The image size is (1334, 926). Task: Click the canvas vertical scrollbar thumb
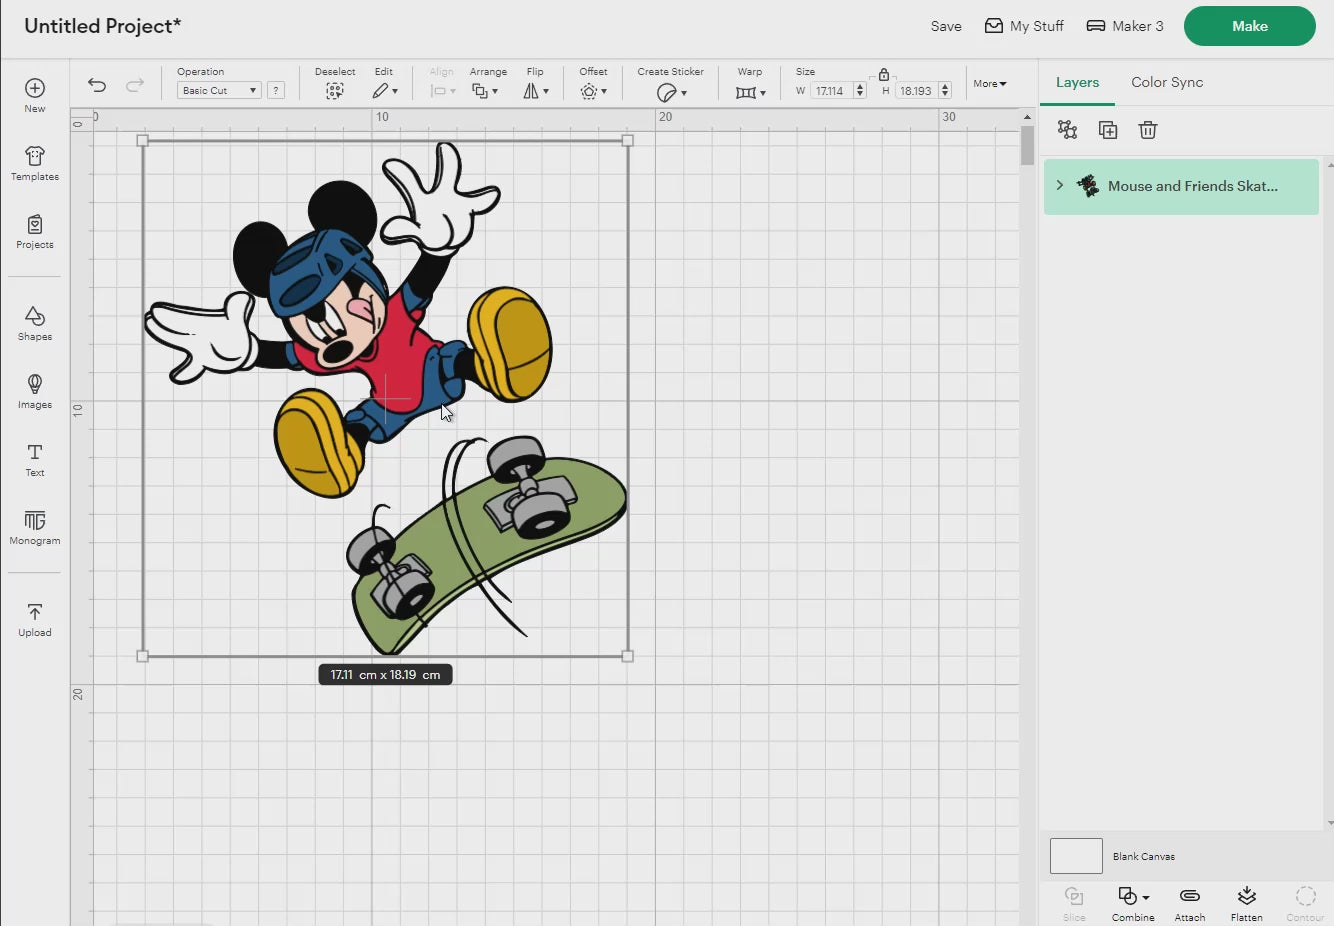tap(1027, 146)
